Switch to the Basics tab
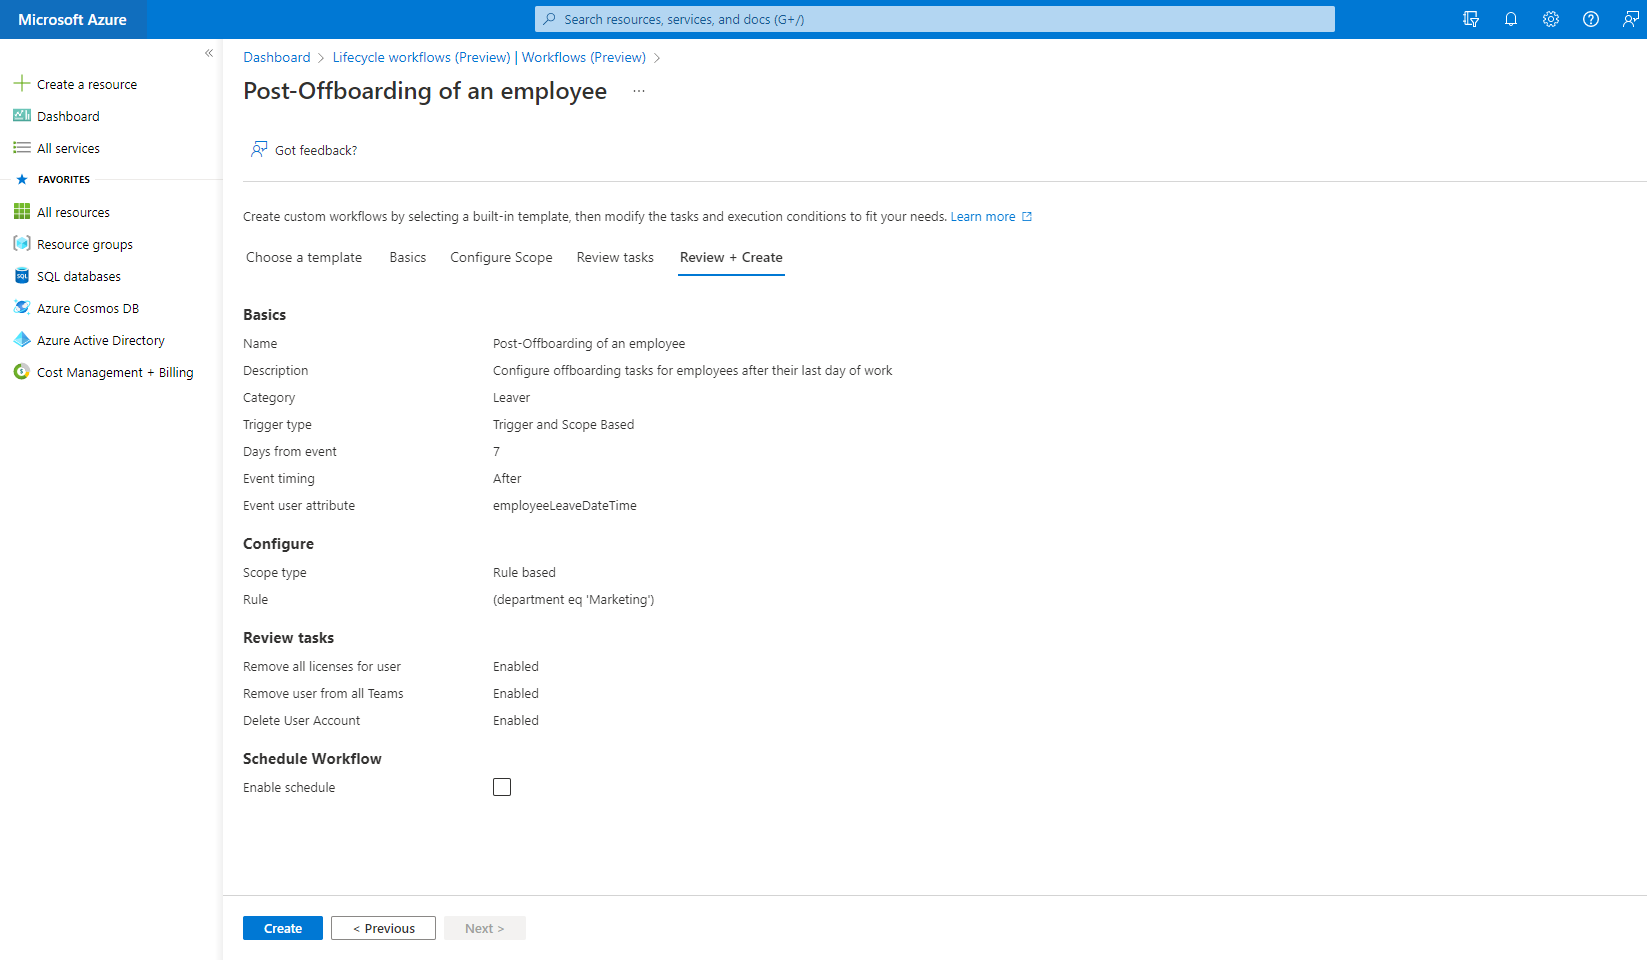1647x960 pixels. [x=408, y=258]
